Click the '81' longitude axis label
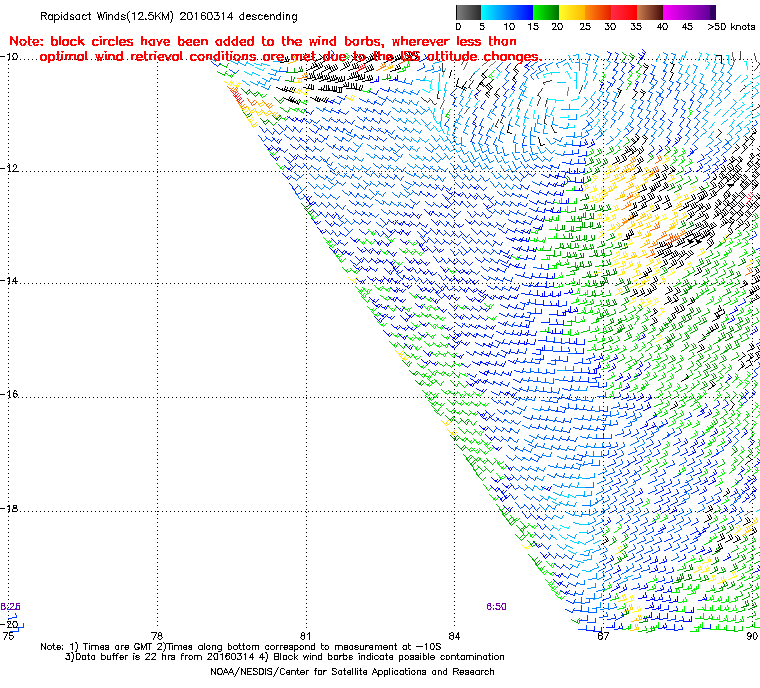The image size is (760, 688). tap(305, 636)
